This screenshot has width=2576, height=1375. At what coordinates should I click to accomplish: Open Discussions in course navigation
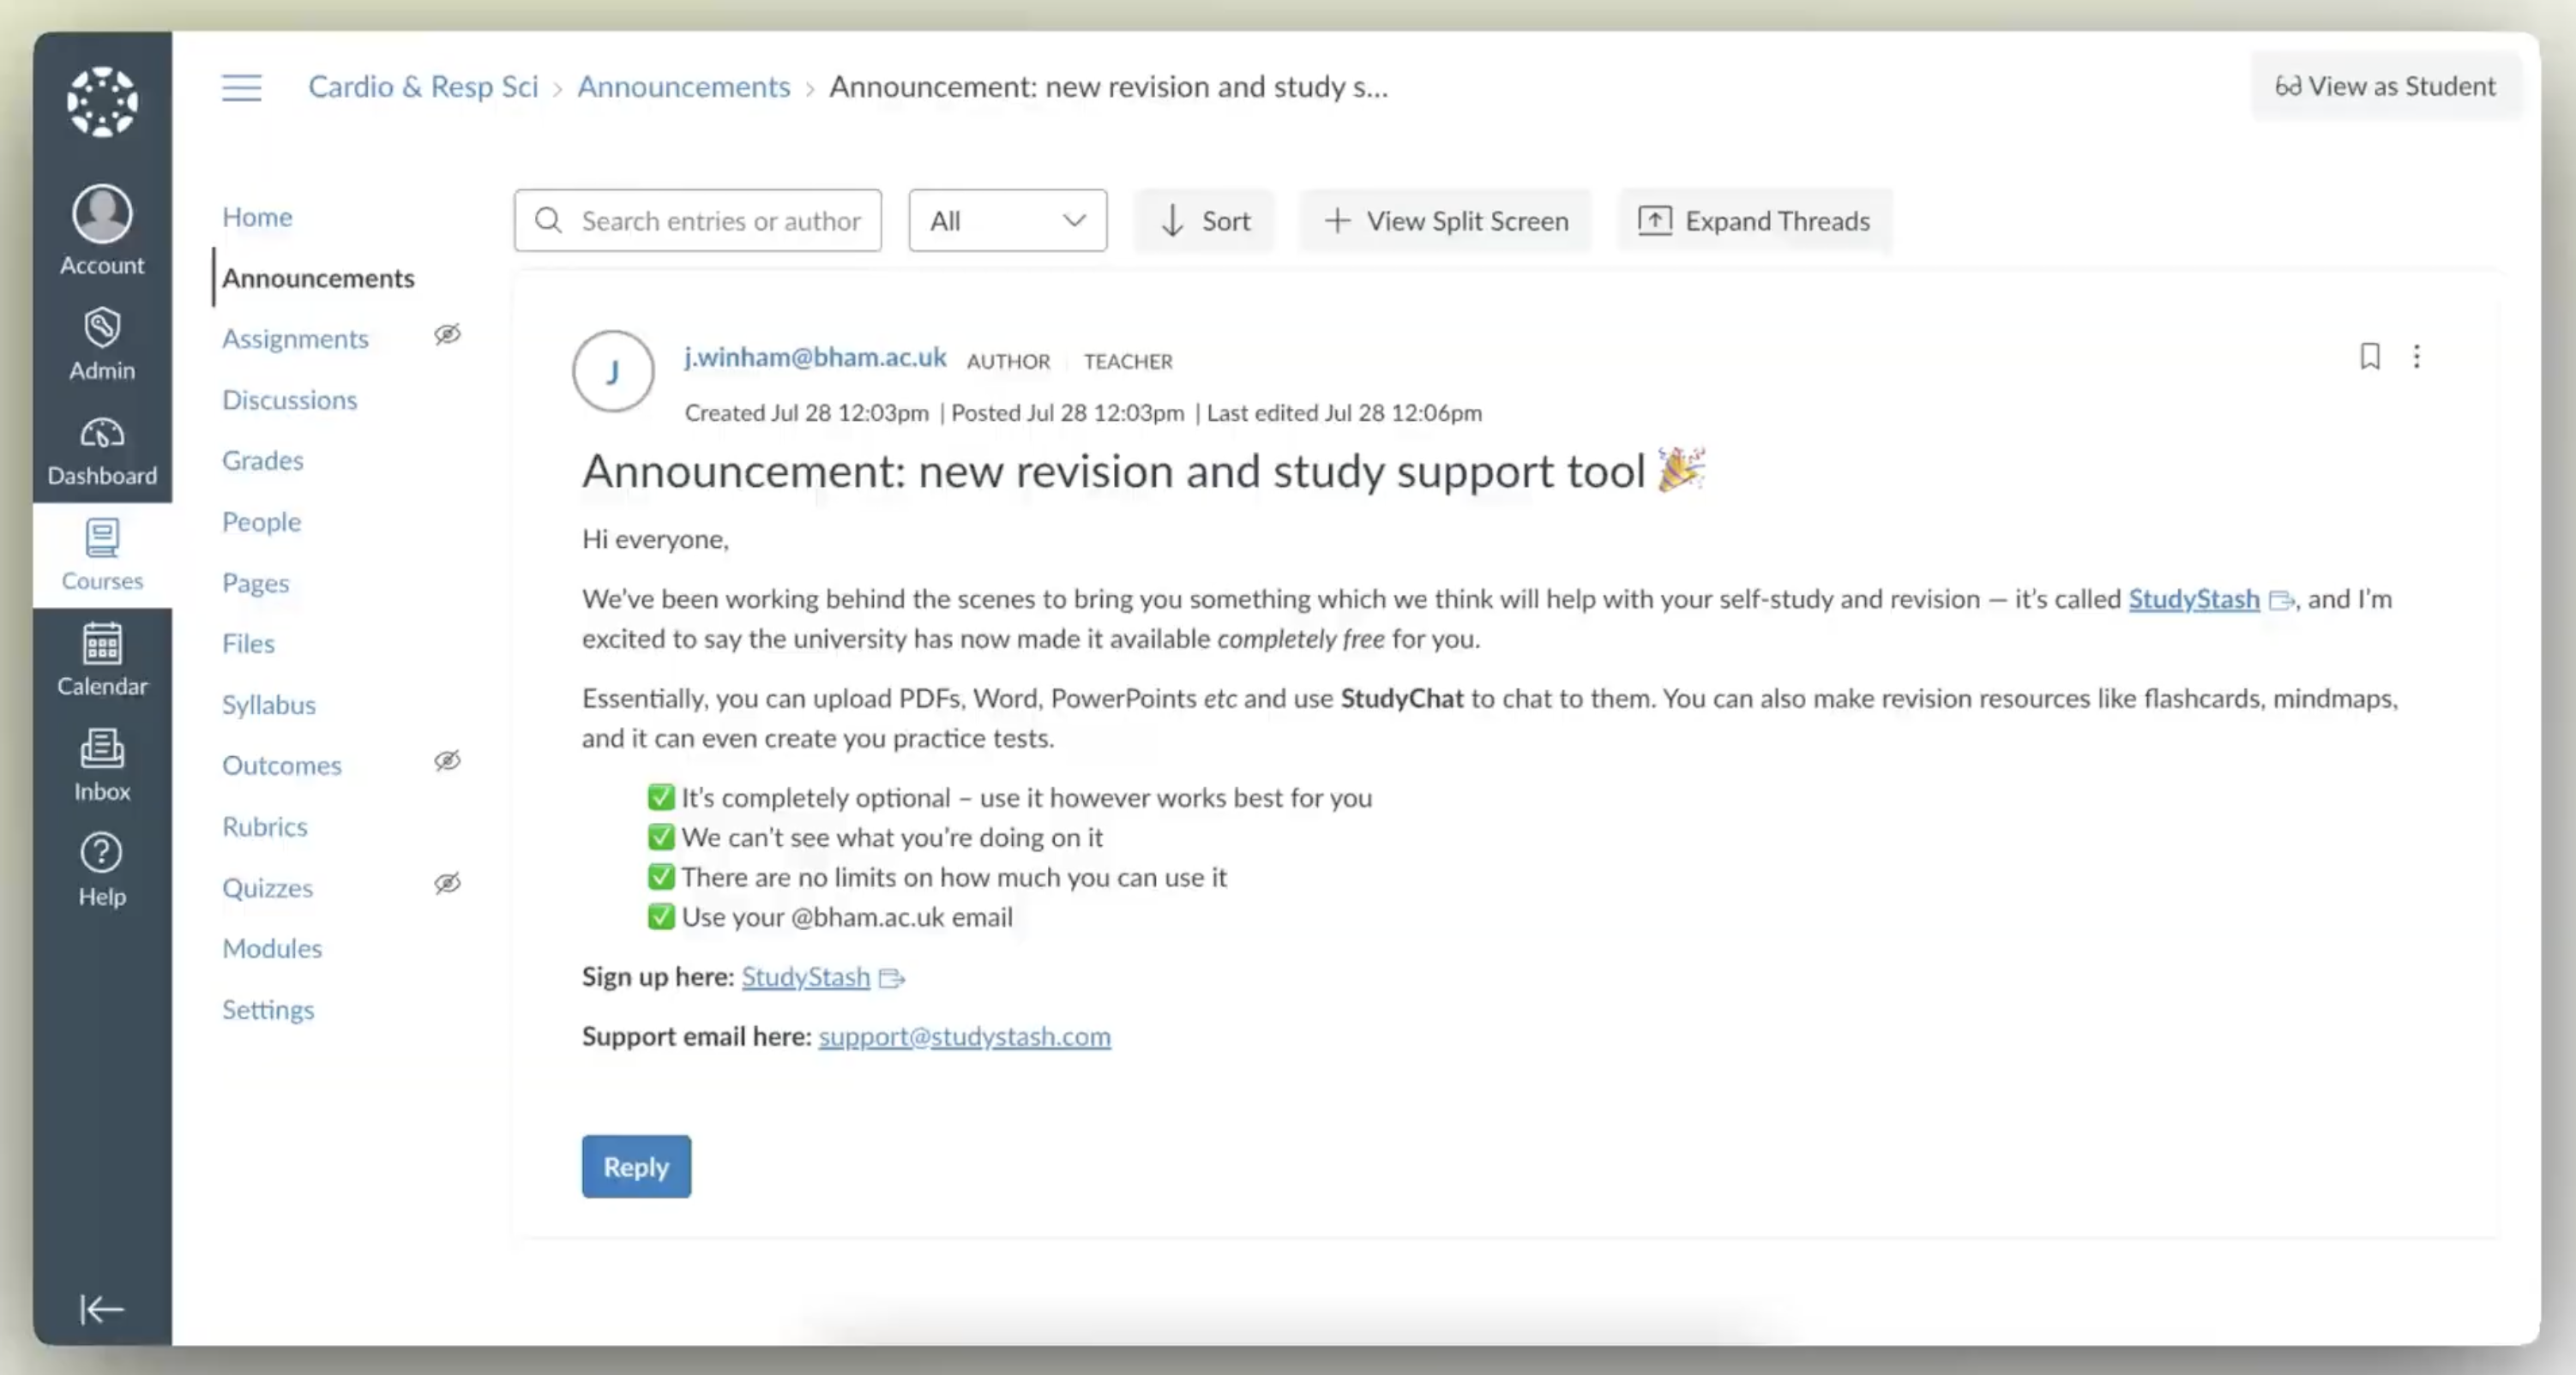click(290, 400)
